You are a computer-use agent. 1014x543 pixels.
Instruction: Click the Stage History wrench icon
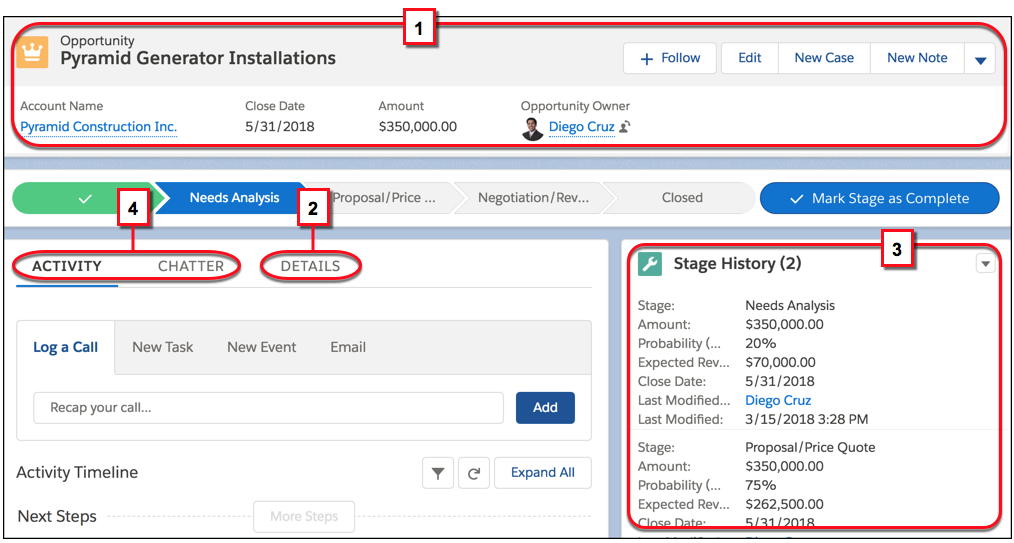tap(650, 264)
